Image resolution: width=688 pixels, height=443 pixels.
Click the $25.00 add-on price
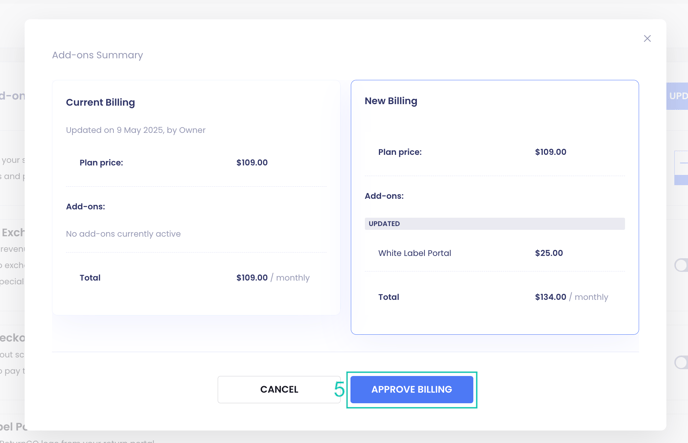[549, 253]
